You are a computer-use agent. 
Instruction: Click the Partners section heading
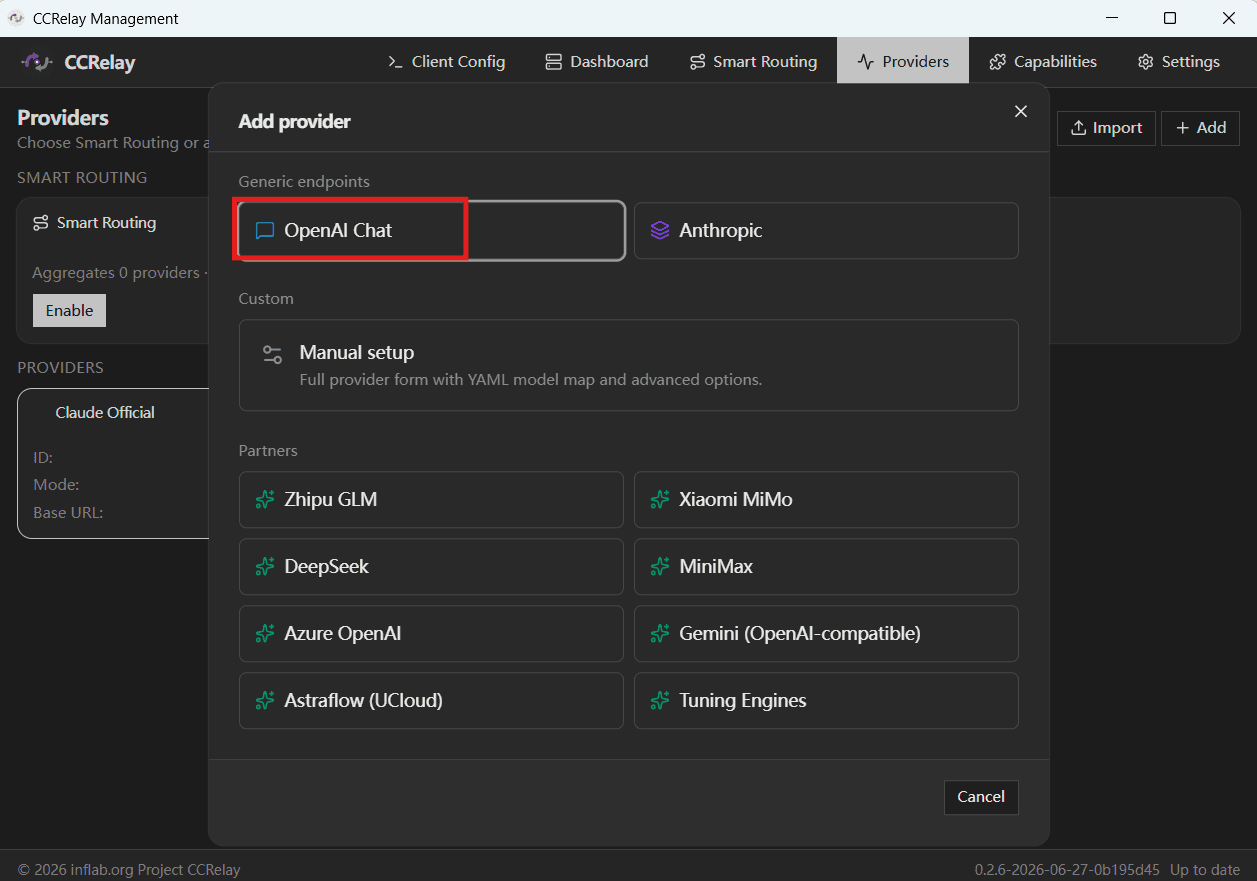[x=268, y=451]
